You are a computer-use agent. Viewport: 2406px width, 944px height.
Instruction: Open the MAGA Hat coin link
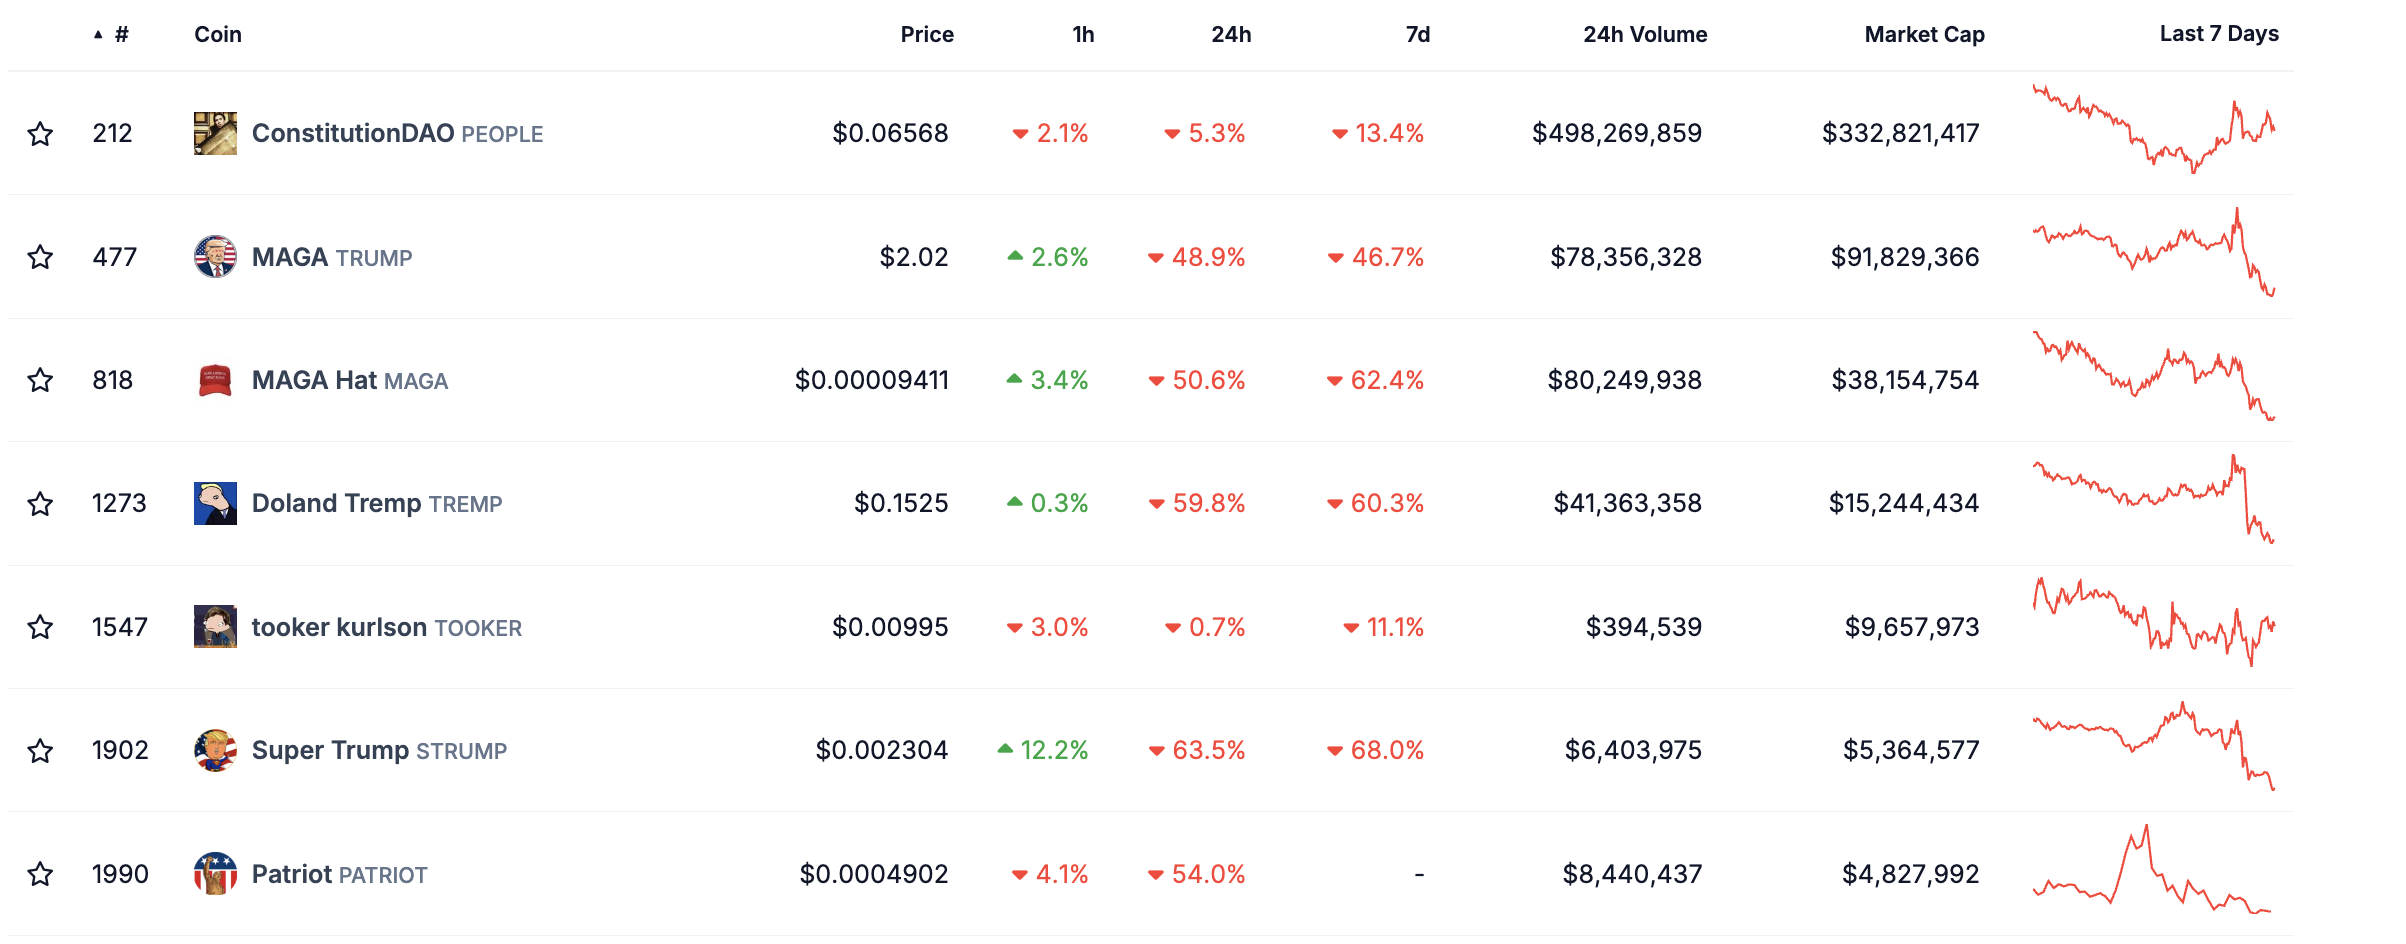click(x=314, y=380)
